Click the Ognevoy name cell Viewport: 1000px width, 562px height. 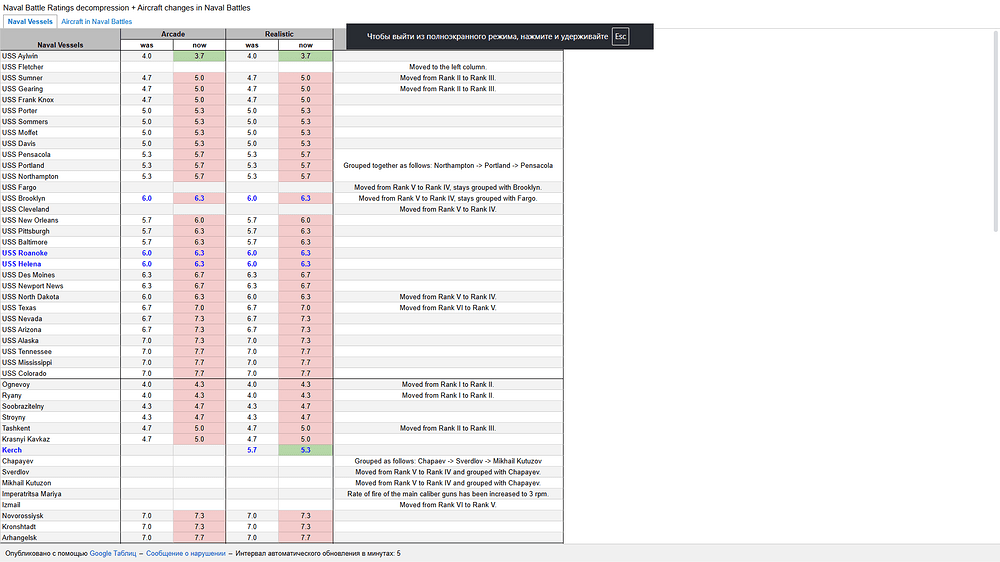[60, 385]
